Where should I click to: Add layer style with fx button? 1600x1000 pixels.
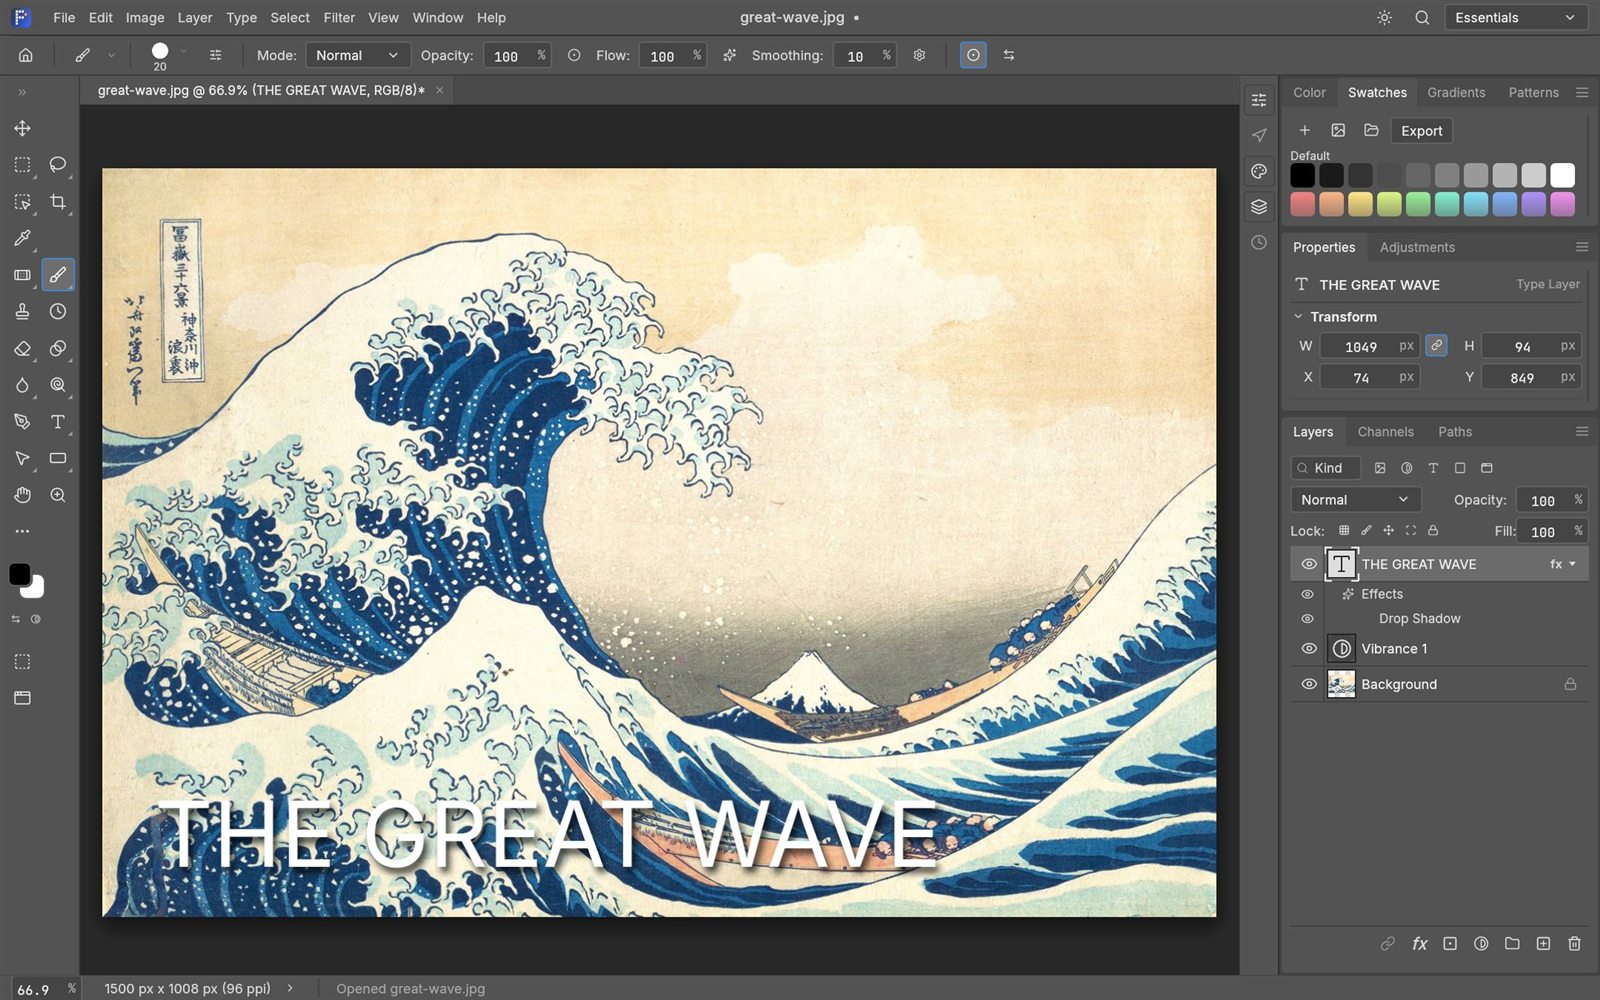[1419, 943]
